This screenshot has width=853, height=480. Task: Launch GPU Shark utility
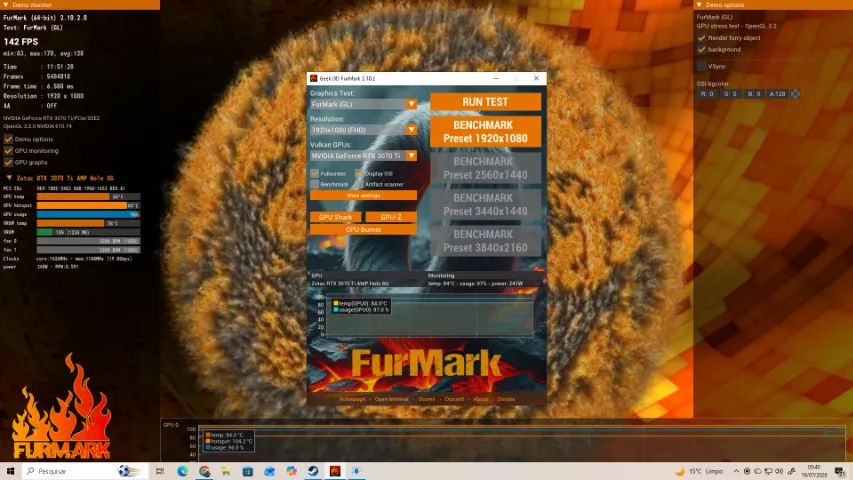[x=335, y=217]
